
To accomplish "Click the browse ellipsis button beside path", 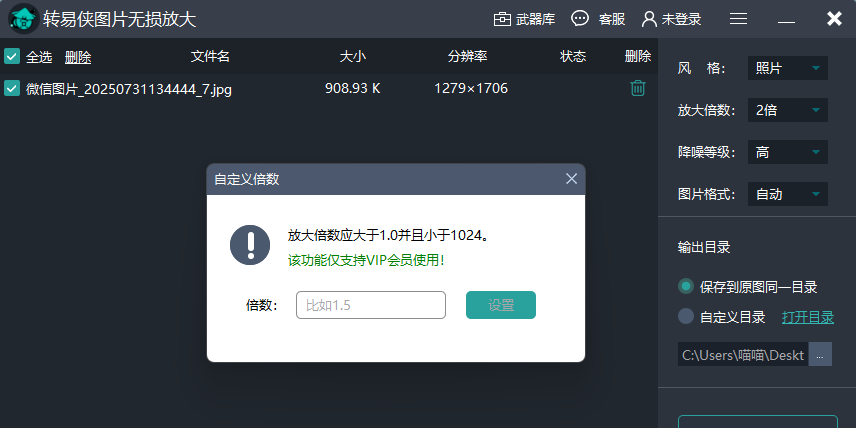I will point(820,354).
